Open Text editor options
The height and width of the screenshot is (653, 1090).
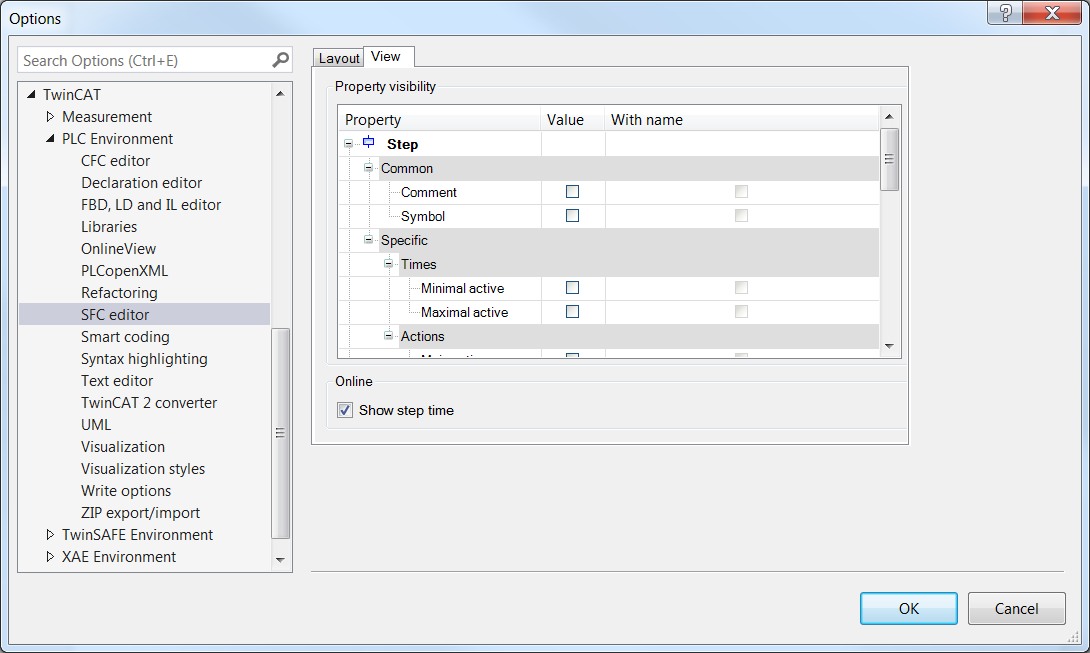[x=117, y=380]
